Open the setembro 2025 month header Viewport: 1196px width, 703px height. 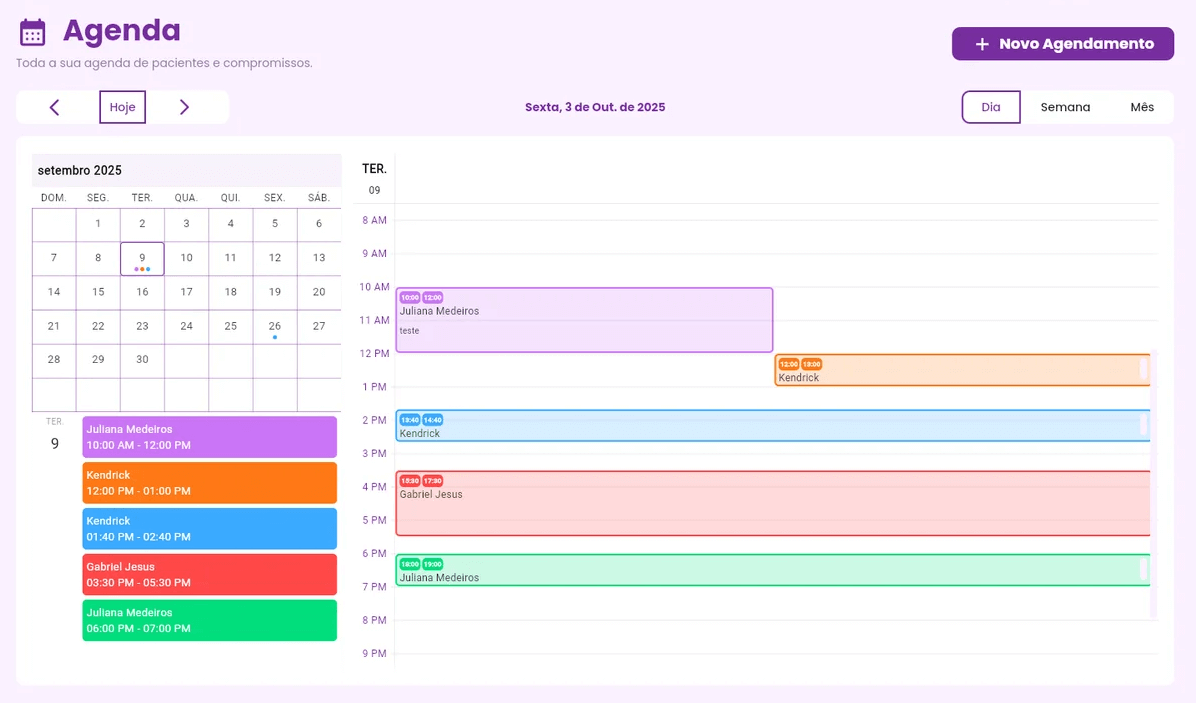(80, 170)
